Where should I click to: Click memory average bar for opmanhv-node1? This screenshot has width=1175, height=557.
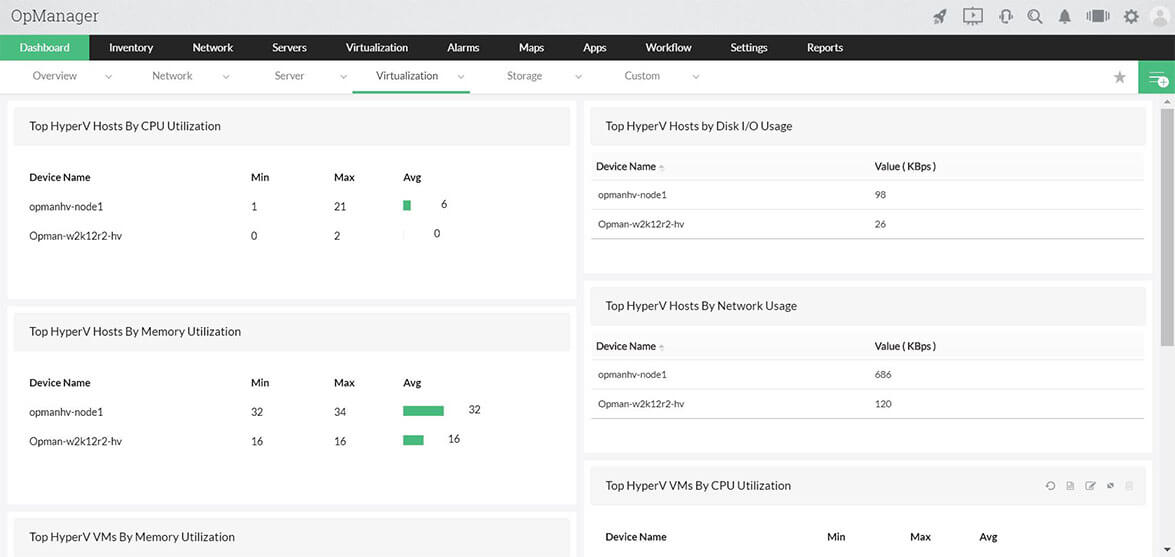coord(423,411)
